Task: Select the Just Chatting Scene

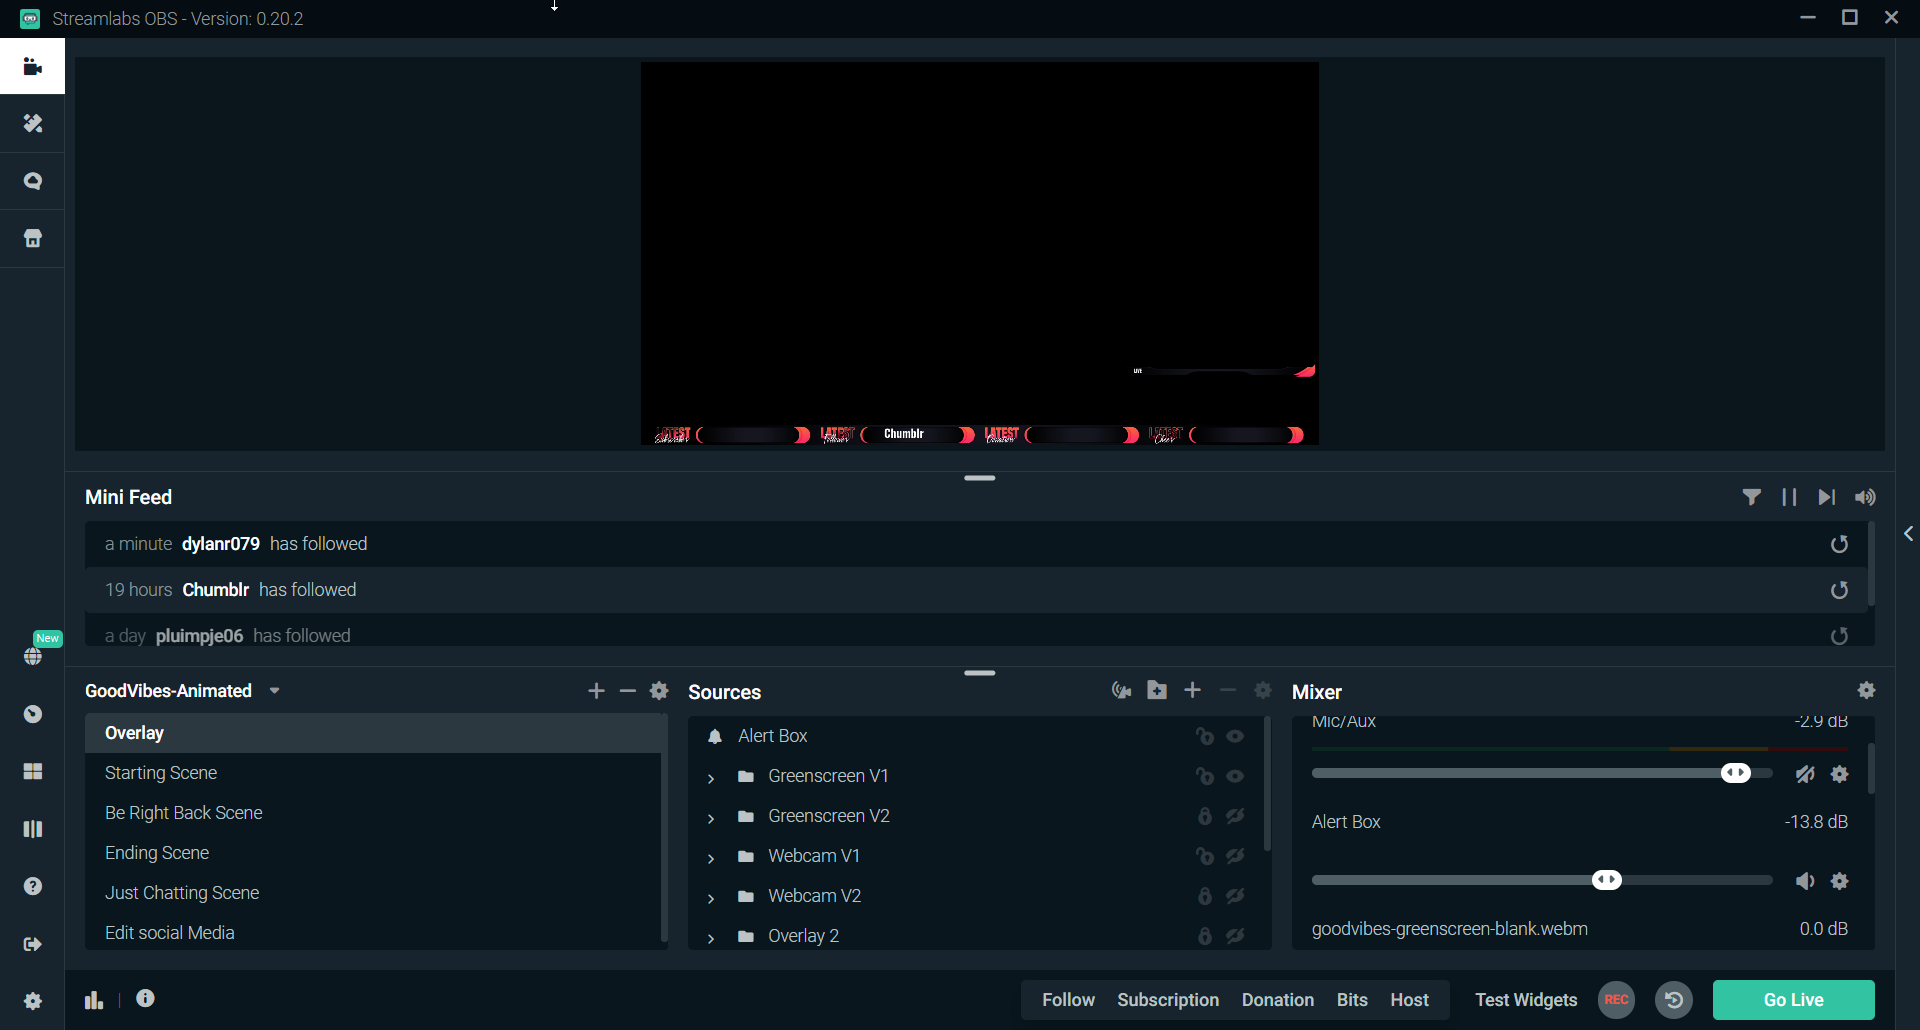Action: [x=182, y=893]
